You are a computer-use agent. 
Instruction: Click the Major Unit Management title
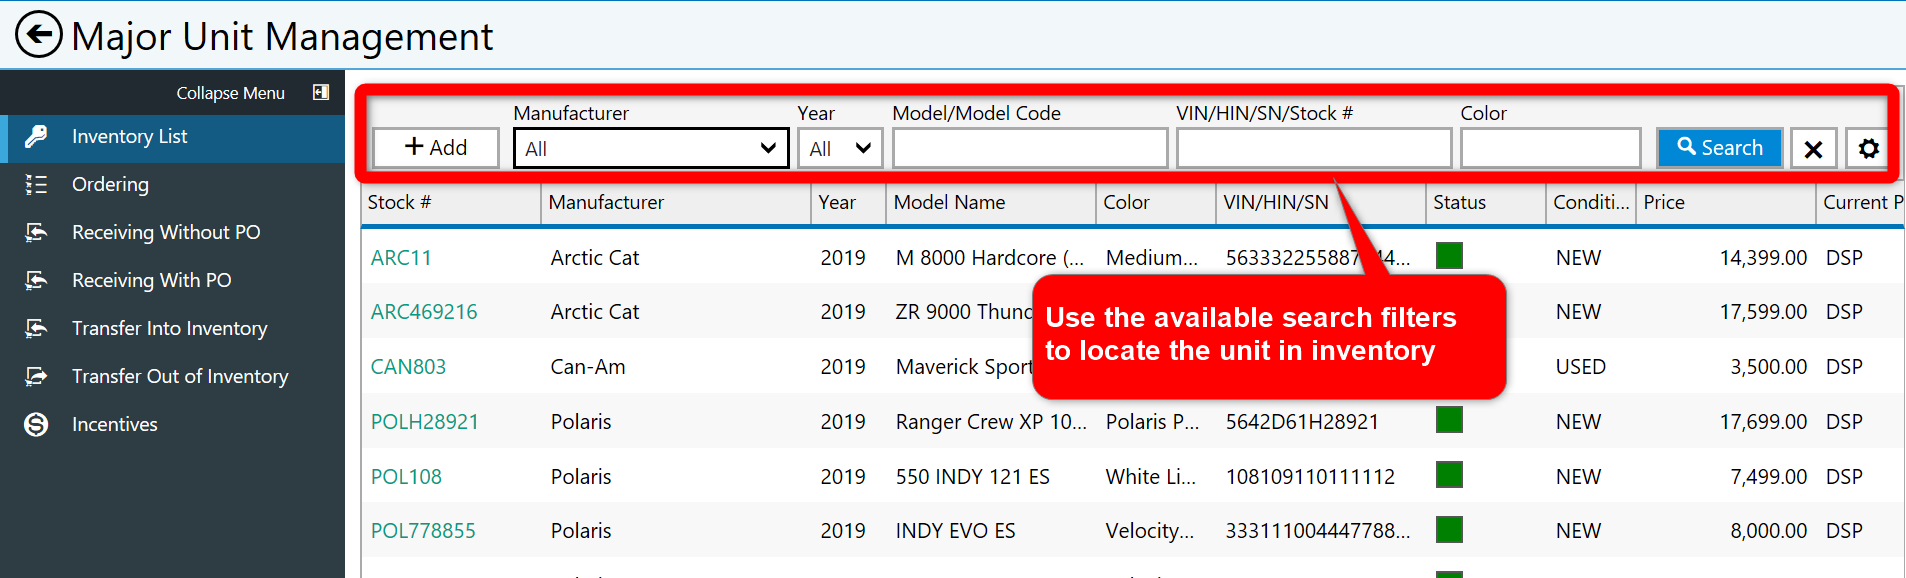[282, 37]
